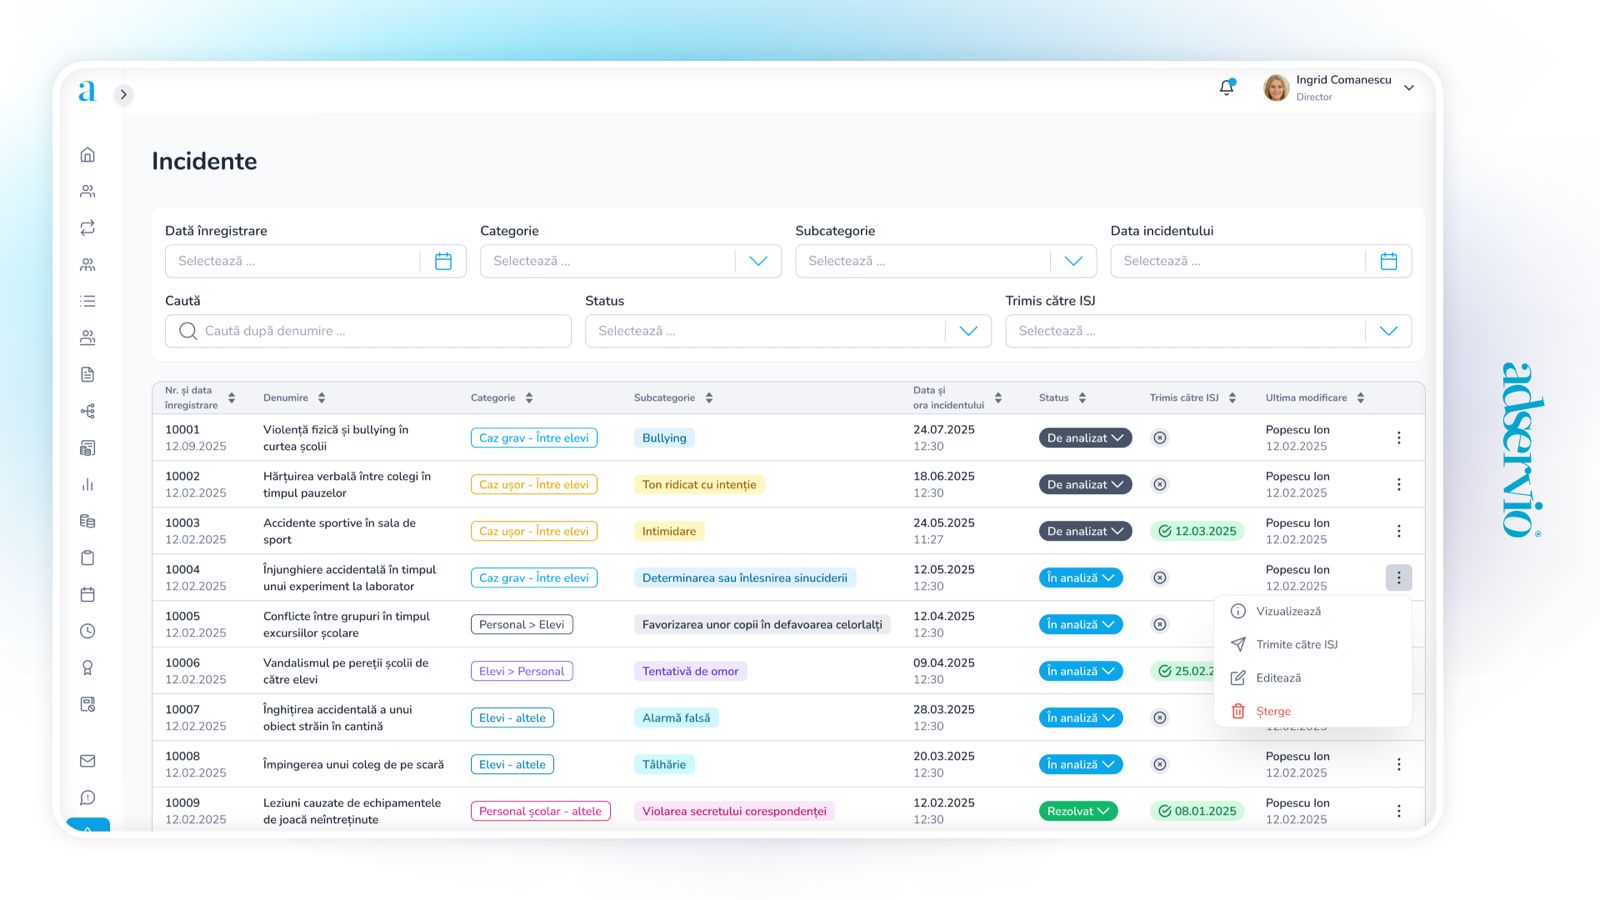Open calendar picker for Data incidentului

tap(1388, 261)
